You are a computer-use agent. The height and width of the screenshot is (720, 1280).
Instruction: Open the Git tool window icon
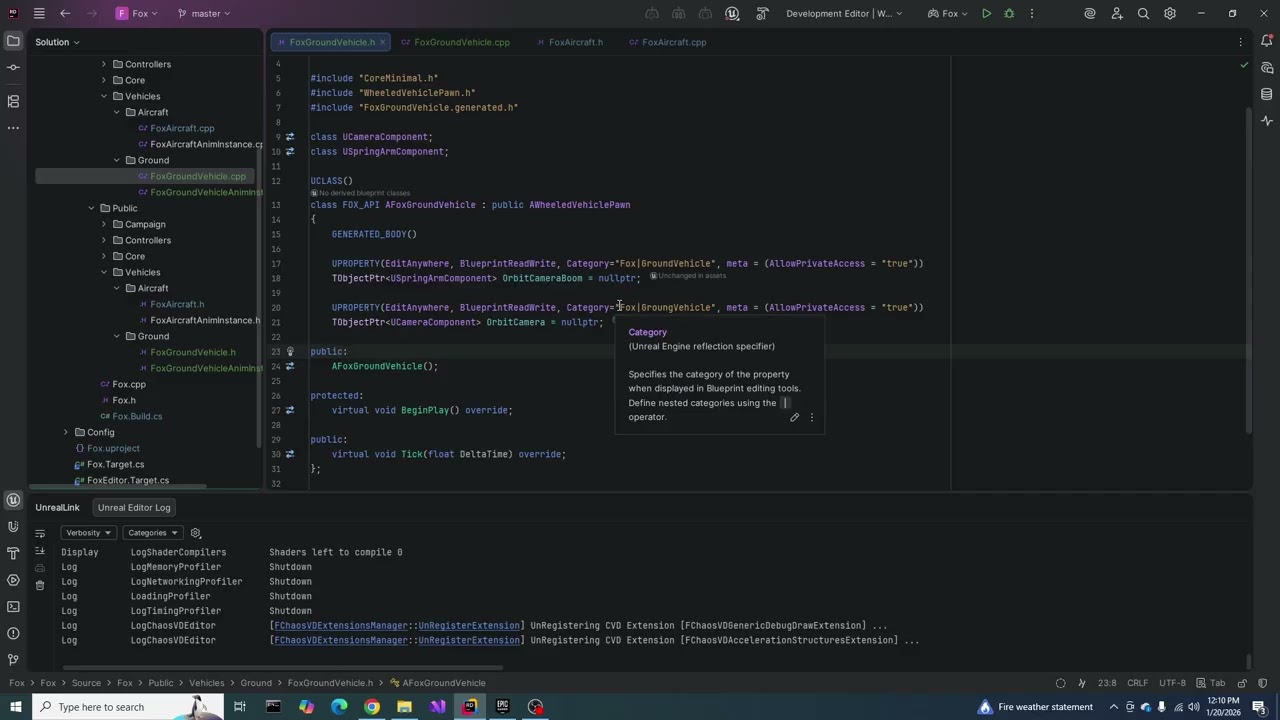point(13,660)
